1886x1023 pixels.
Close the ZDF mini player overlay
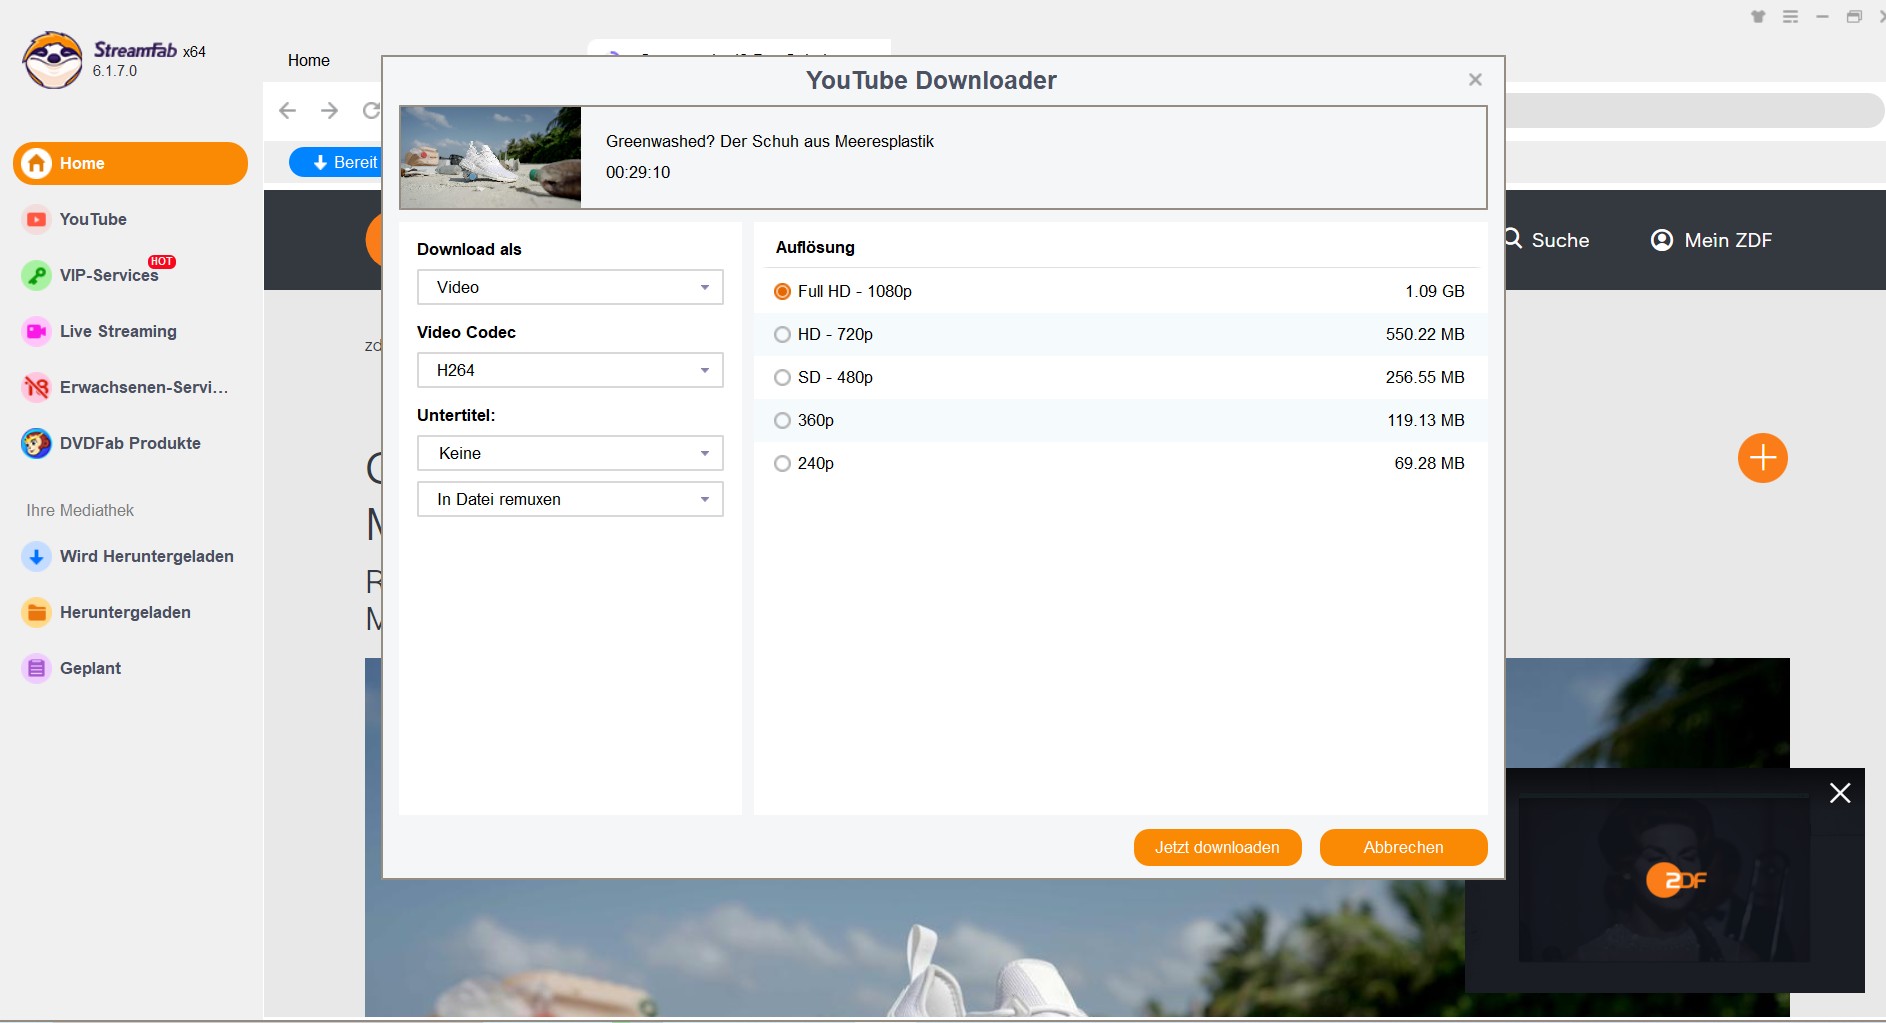tap(1840, 793)
